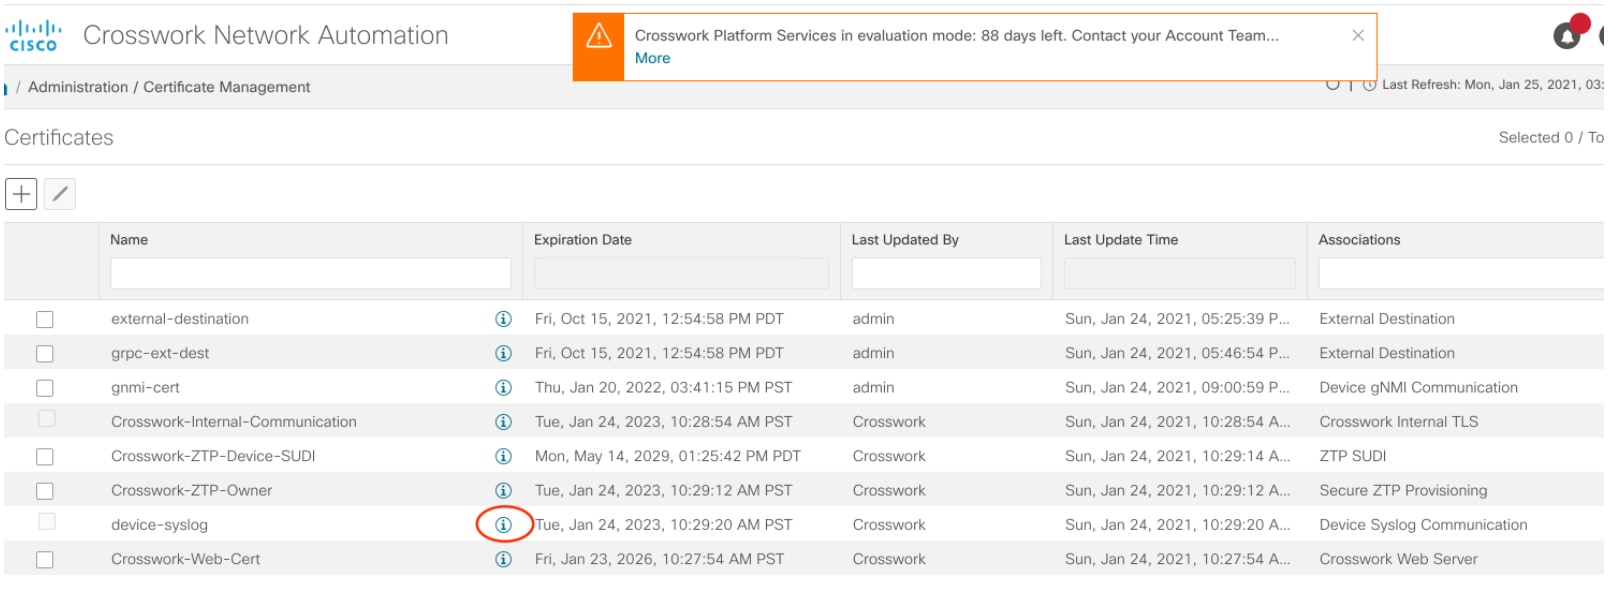Click the Expiration Date filter field
1612x592 pixels.
681,273
